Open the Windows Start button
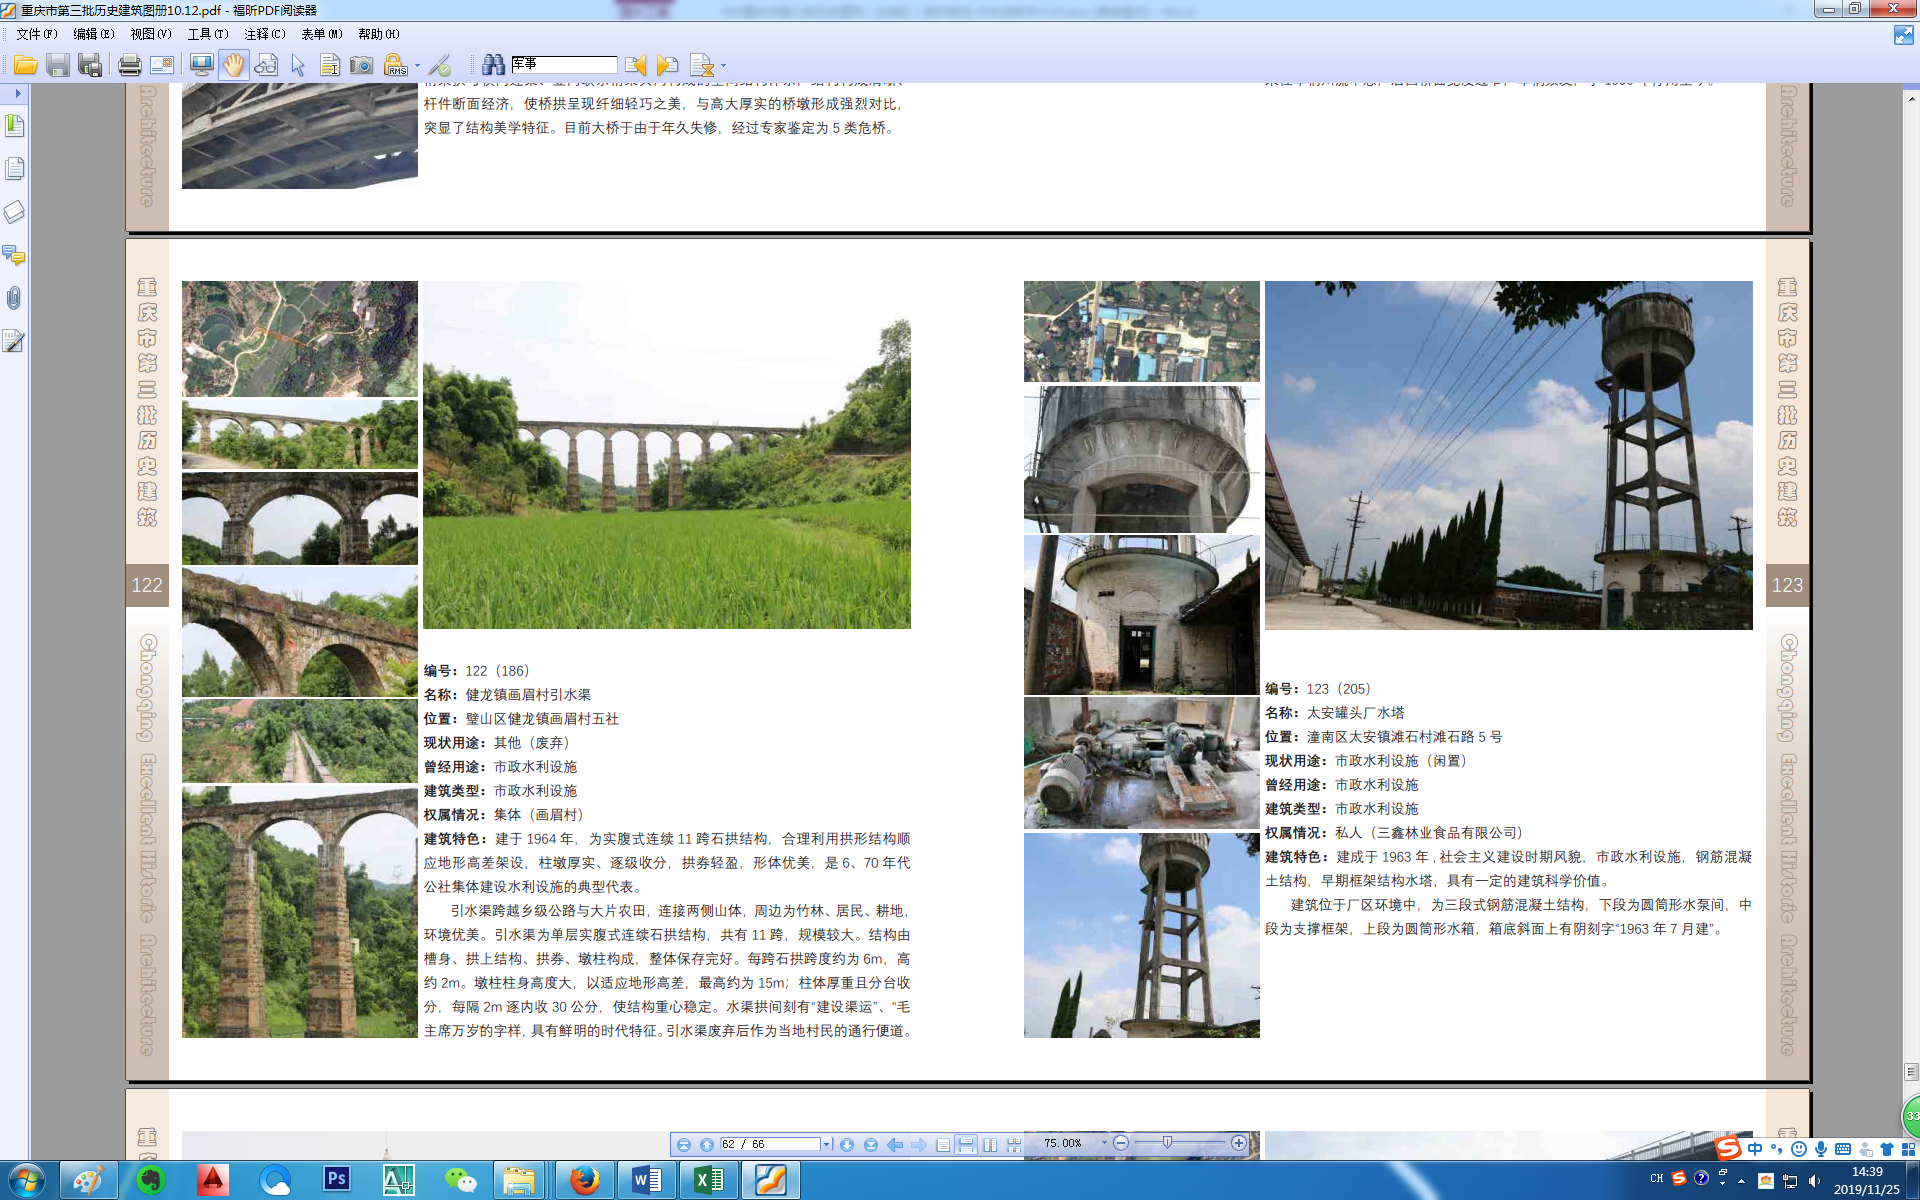Image resolution: width=1920 pixels, height=1200 pixels. [27, 1181]
